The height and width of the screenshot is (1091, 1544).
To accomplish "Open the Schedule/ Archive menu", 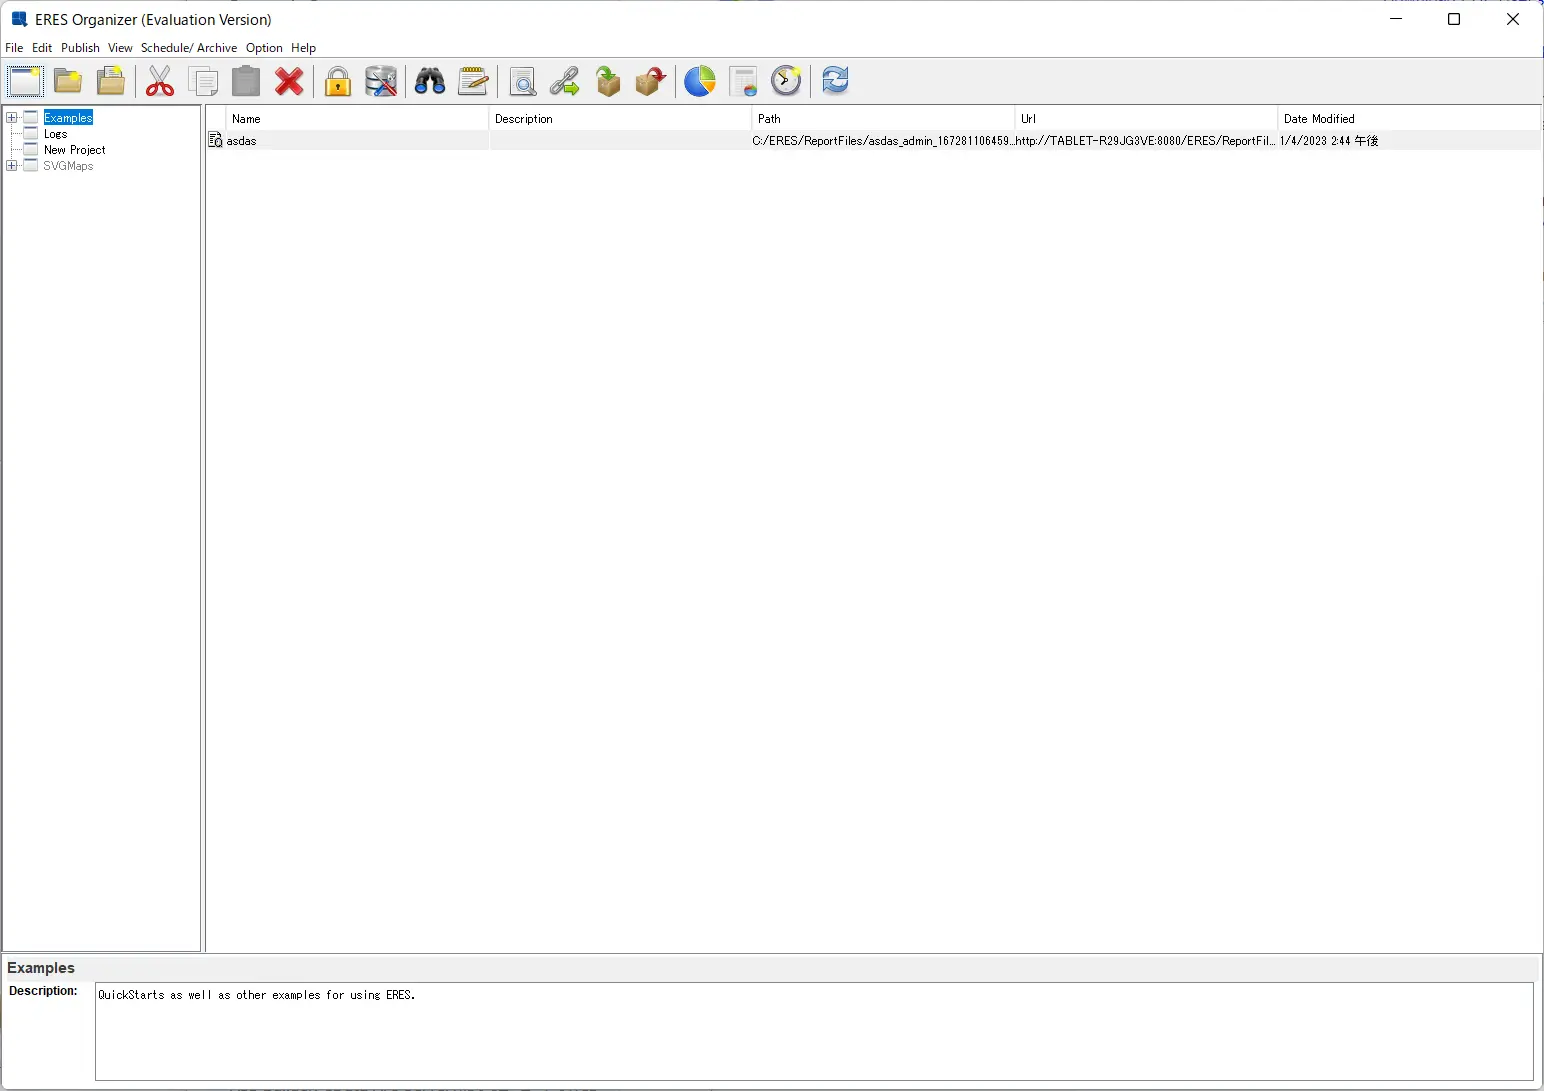I will [x=189, y=48].
